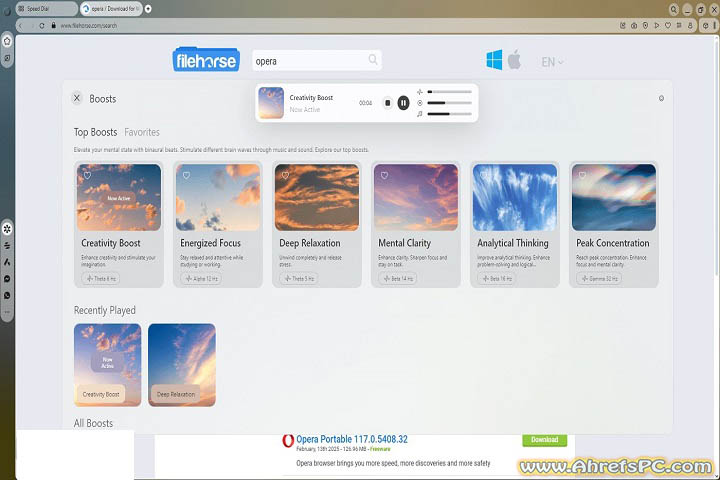
Task: Select Creativity Boost in Recently Played
Action: [107, 365]
